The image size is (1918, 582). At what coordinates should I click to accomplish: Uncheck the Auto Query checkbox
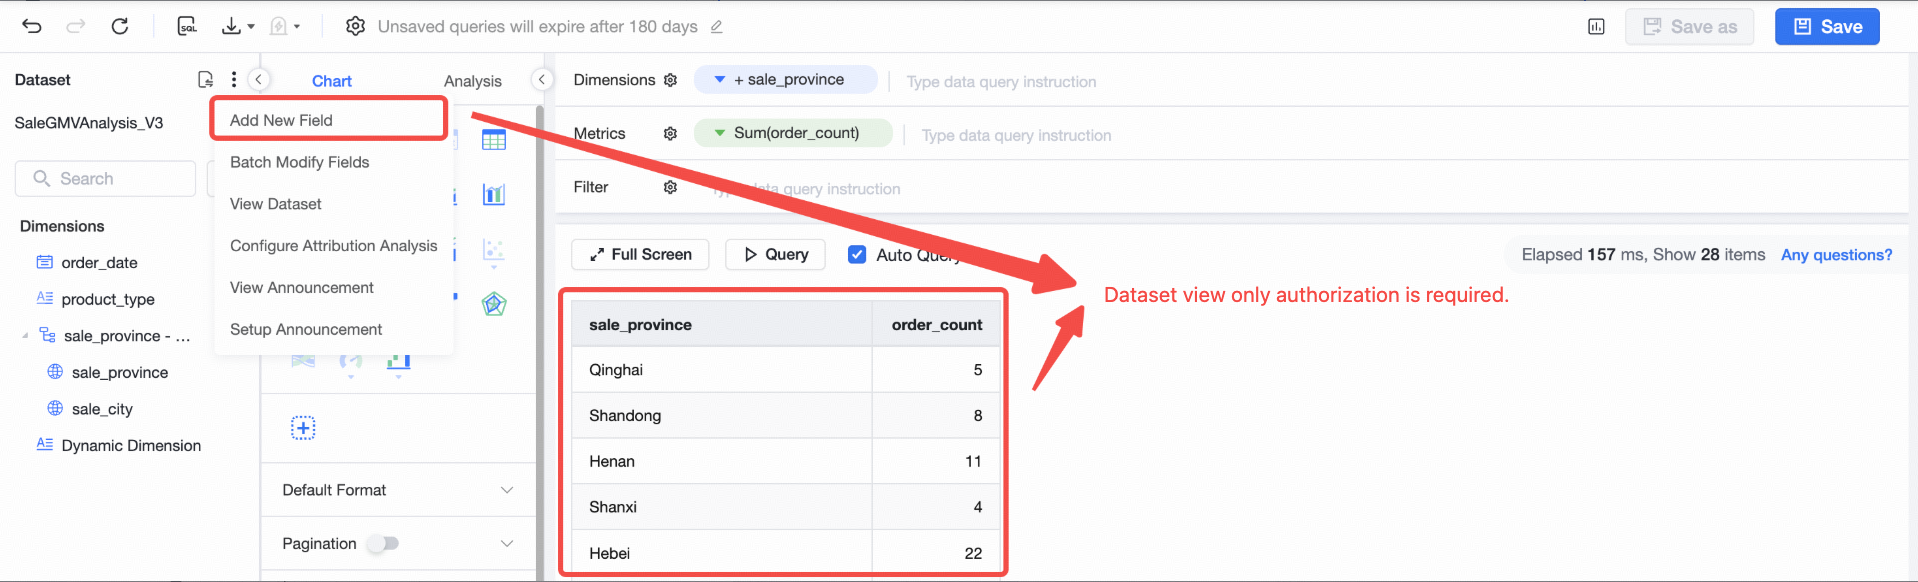click(857, 254)
